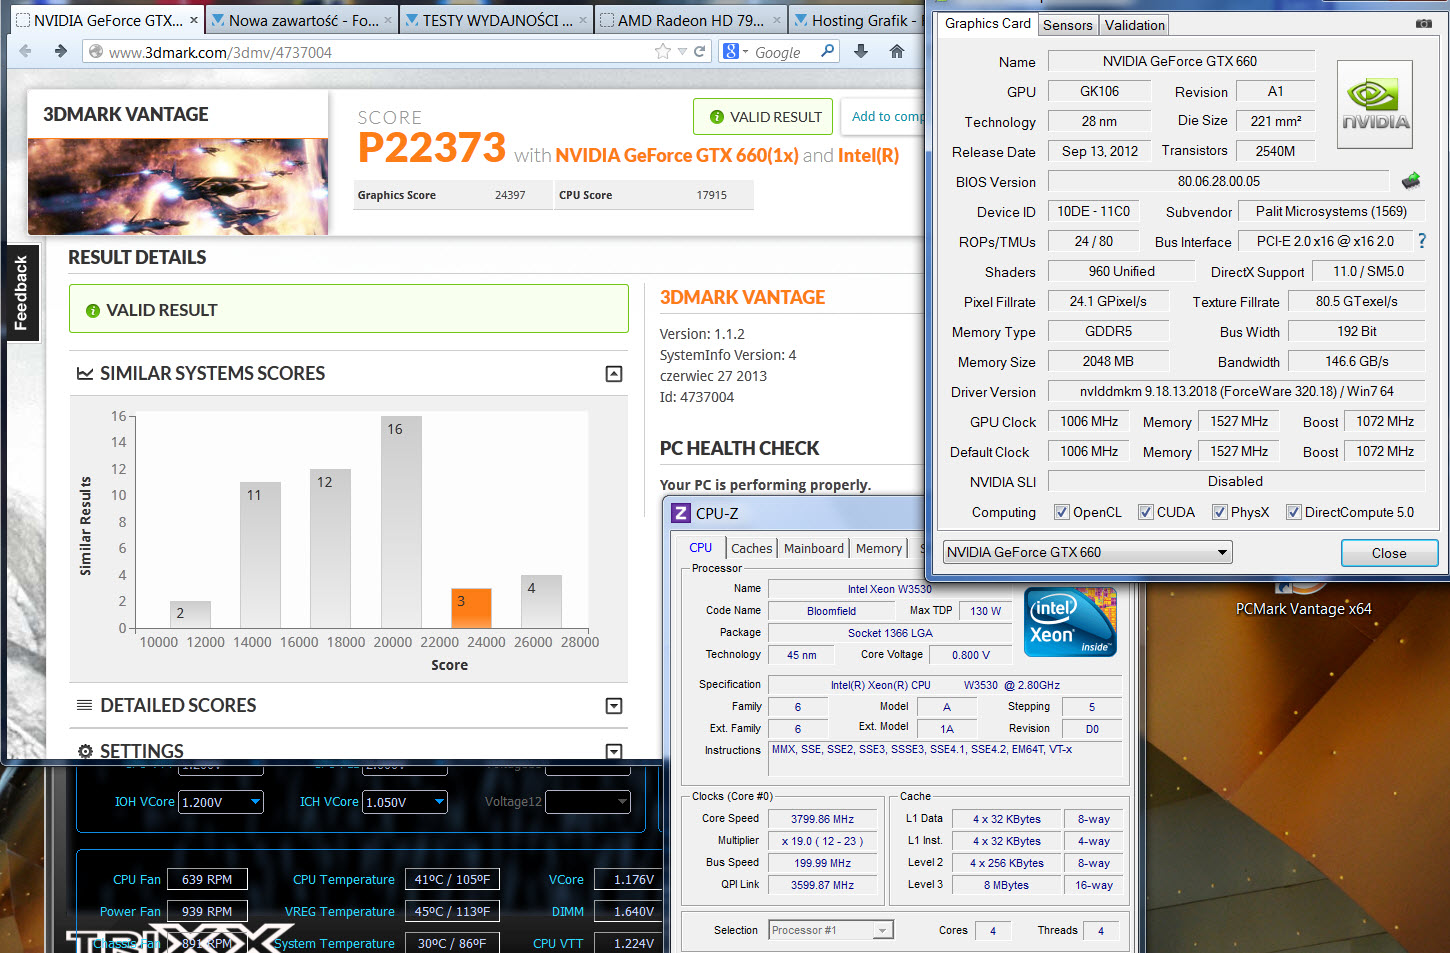Click the Add to compare button
This screenshot has height=953, width=1450.
(883, 117)
